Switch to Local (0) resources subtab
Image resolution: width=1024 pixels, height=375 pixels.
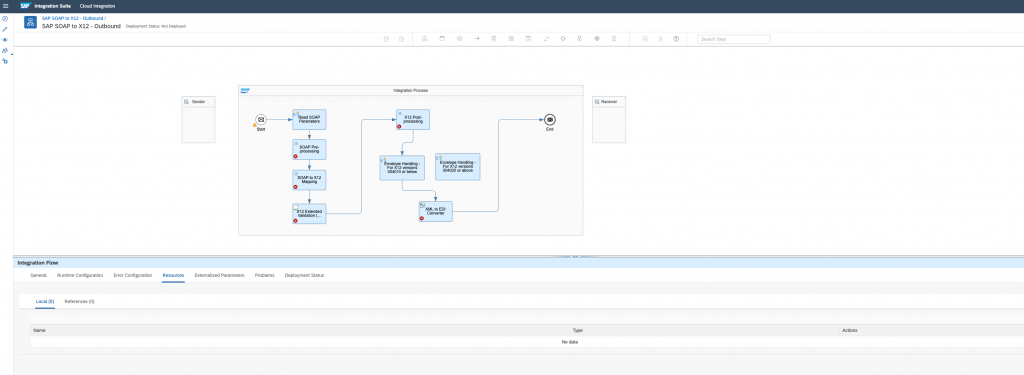coord(45,302)
